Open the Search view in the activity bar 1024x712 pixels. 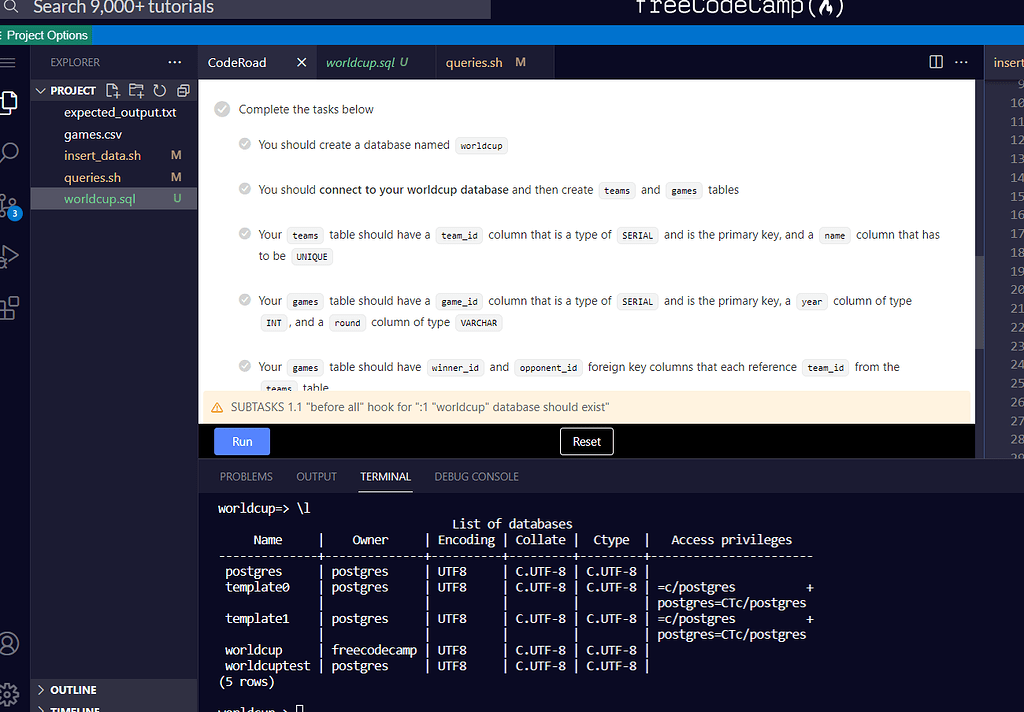click(11, 151)
